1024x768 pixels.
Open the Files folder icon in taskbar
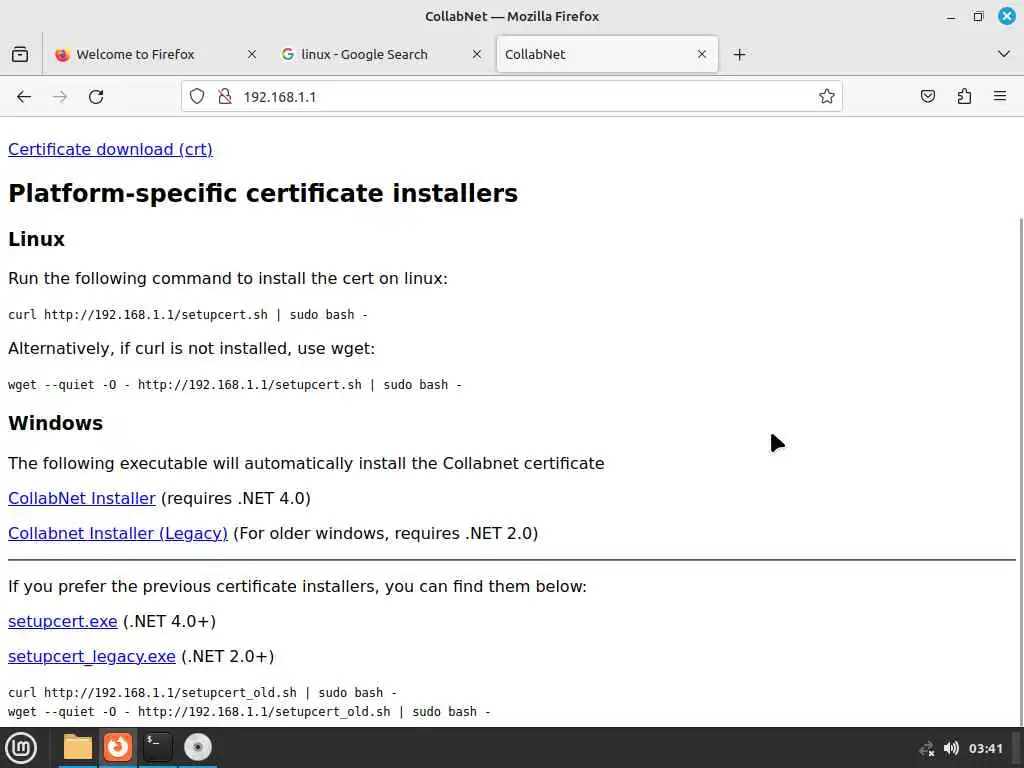point(78,747)
